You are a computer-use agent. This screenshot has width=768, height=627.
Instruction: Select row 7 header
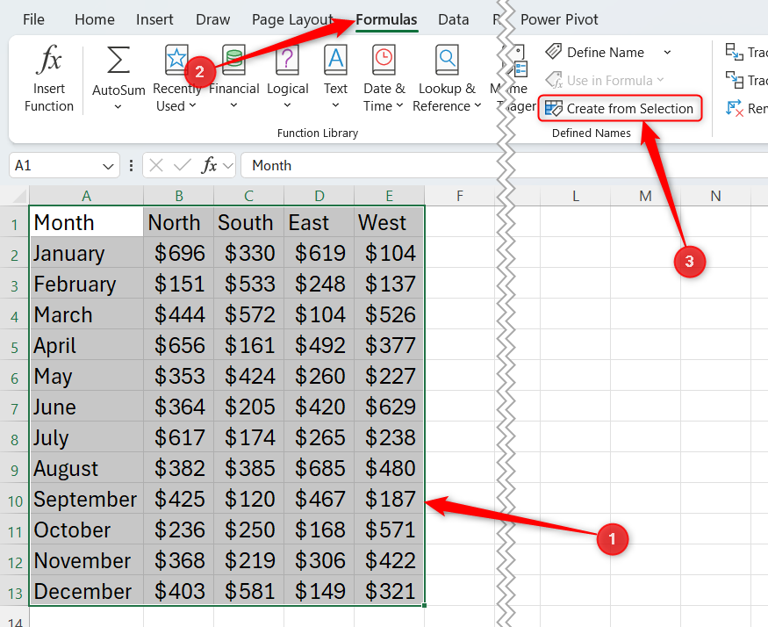14,409
